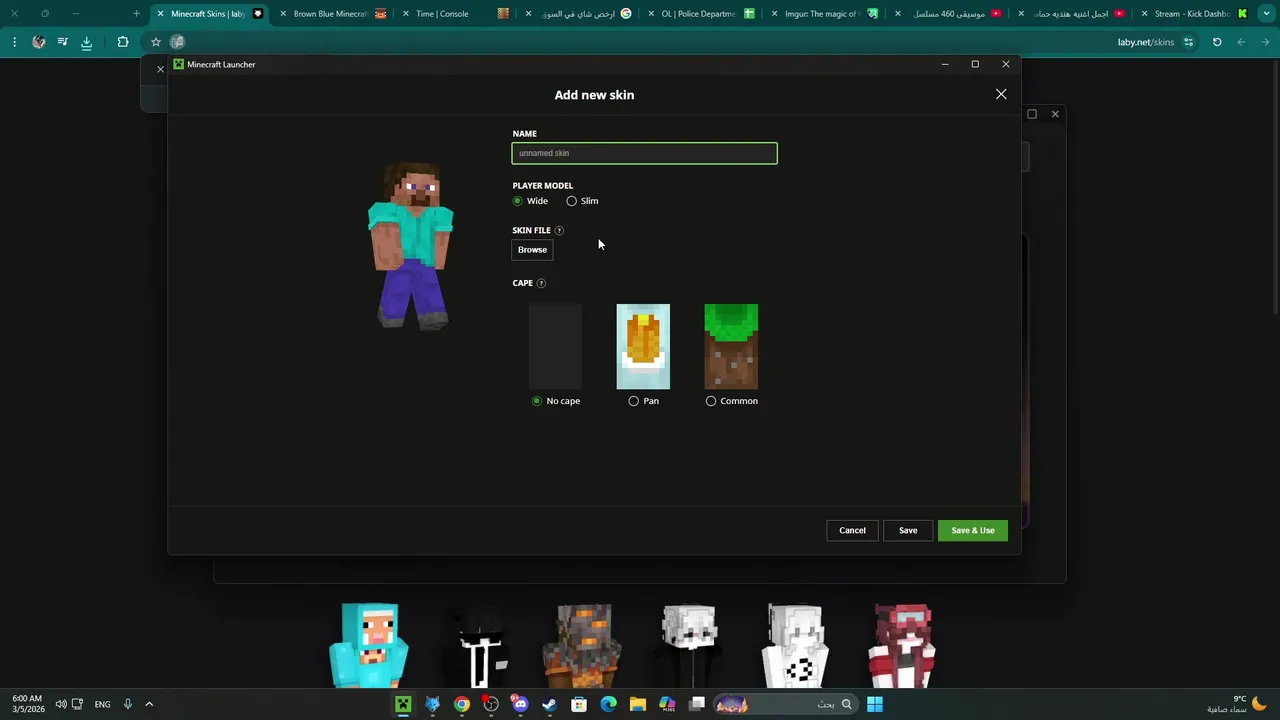This screenshot has width=1280, height=720.
Task: Open the taskbar clock showing 6:00 AM
Action: (27, 704)
